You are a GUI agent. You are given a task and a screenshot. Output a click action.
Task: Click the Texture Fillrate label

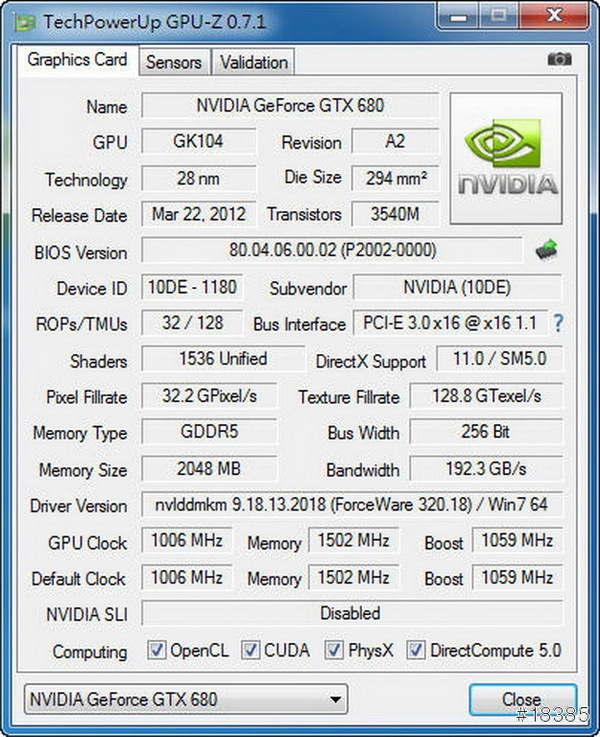click(x=349, y=398)
